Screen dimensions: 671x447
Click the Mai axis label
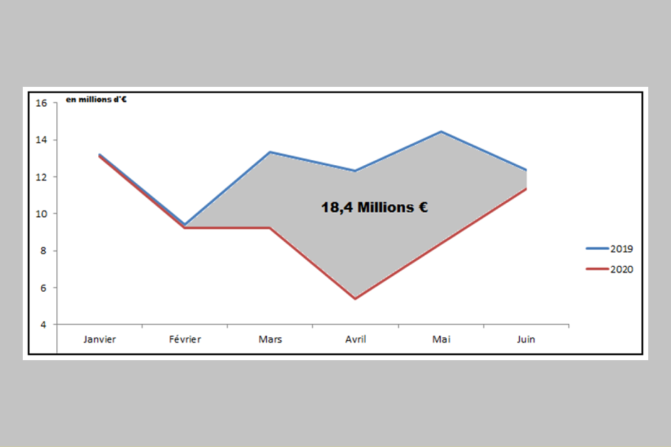click(441, 339)
